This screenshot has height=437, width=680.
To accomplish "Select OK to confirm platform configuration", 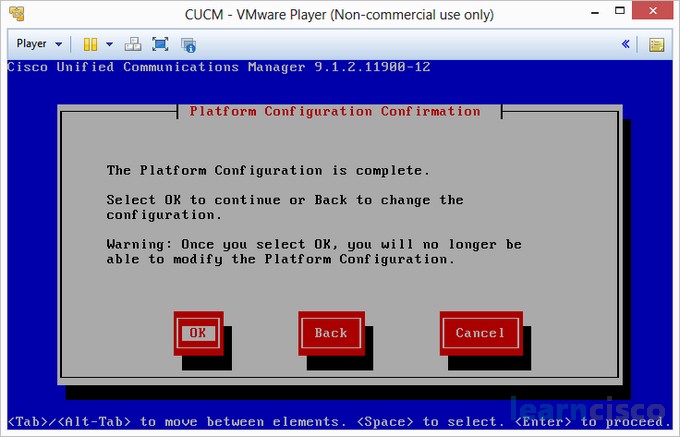I will point(197,333).
